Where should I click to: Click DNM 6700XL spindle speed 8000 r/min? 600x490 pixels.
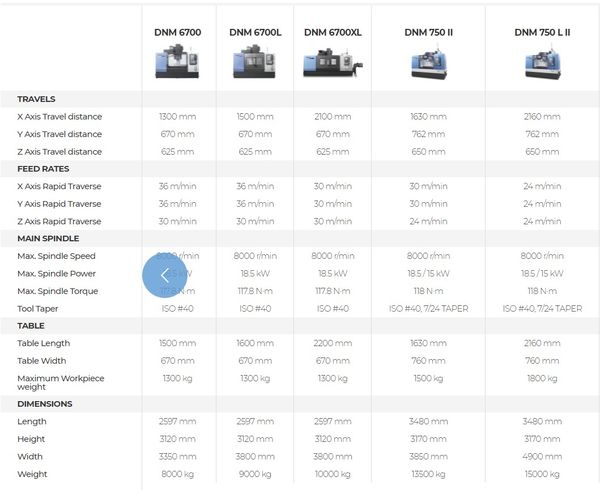coord(333,256)
